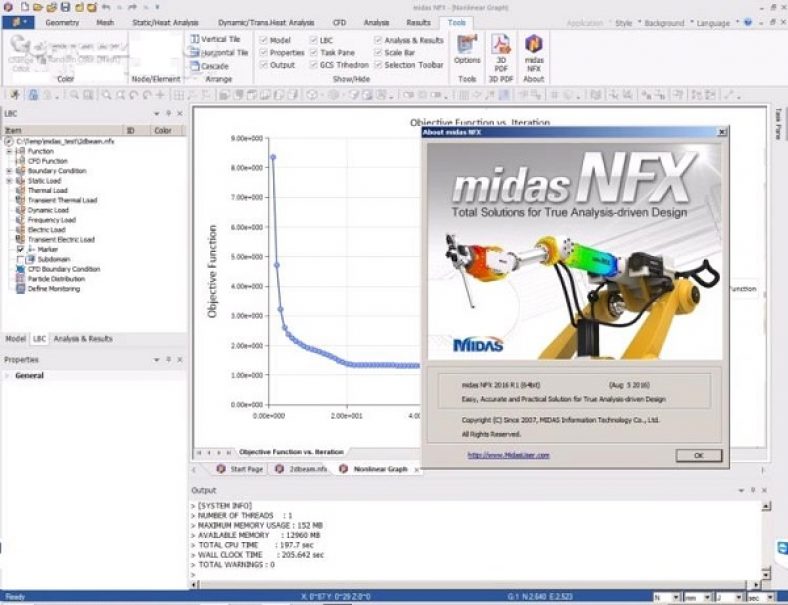Screen dimensions: 788x605
Task: Open the Task Pane side tab
Action: pyautogui.click(x=778, y=124)
